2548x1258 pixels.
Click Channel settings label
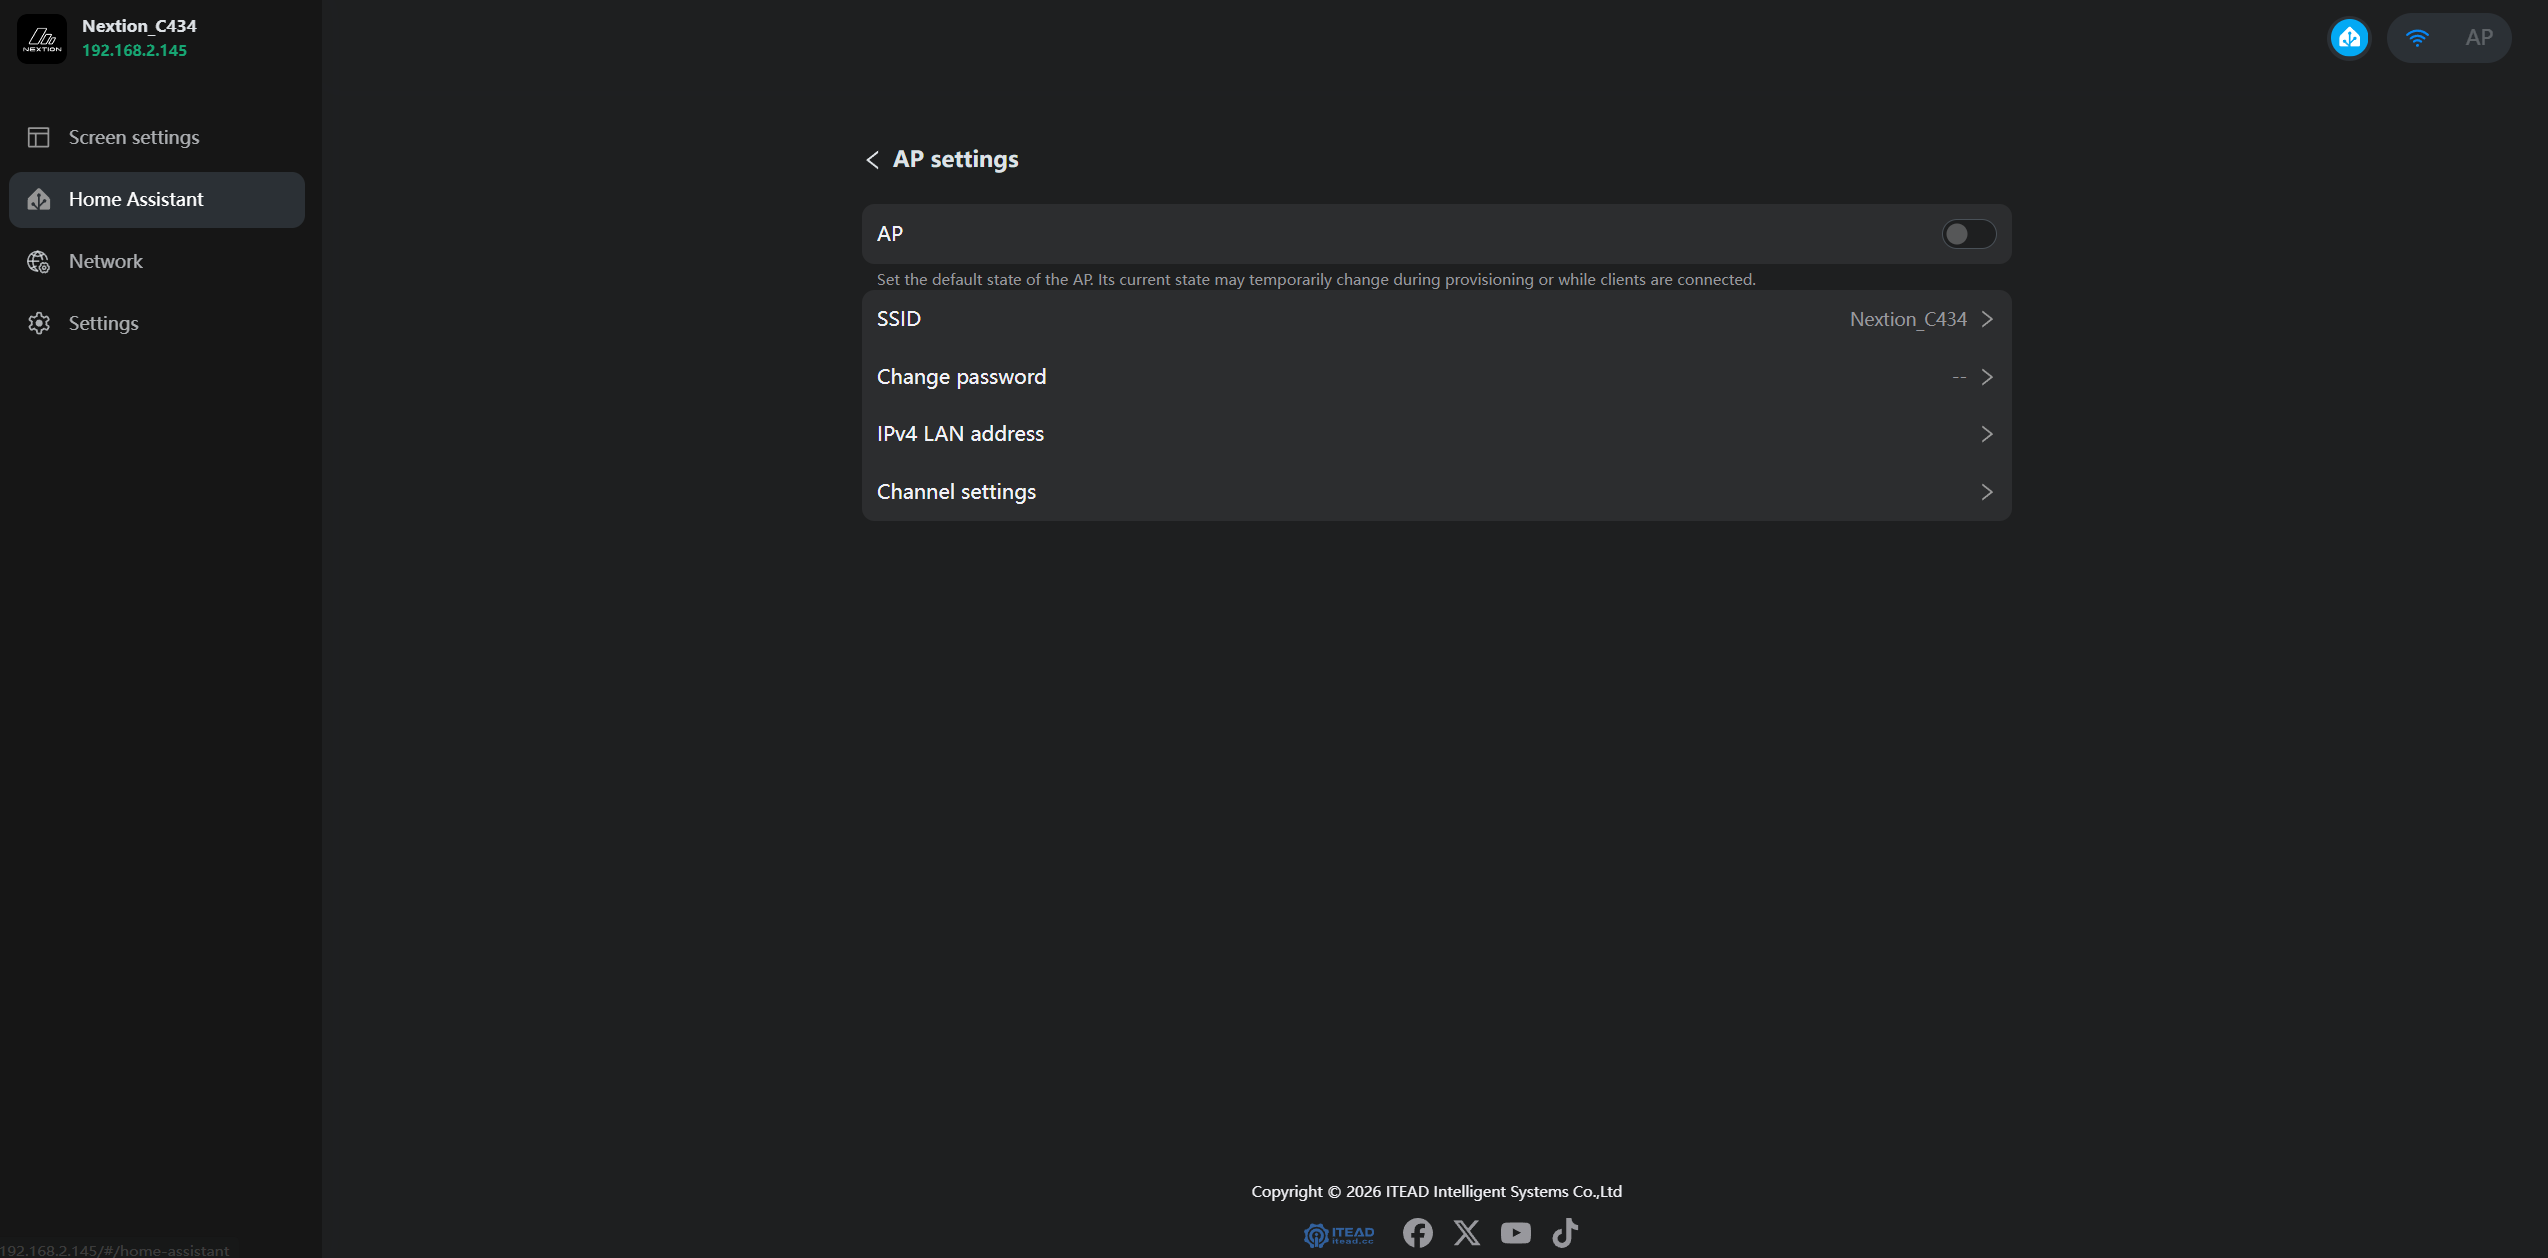[x=956, y=492]
